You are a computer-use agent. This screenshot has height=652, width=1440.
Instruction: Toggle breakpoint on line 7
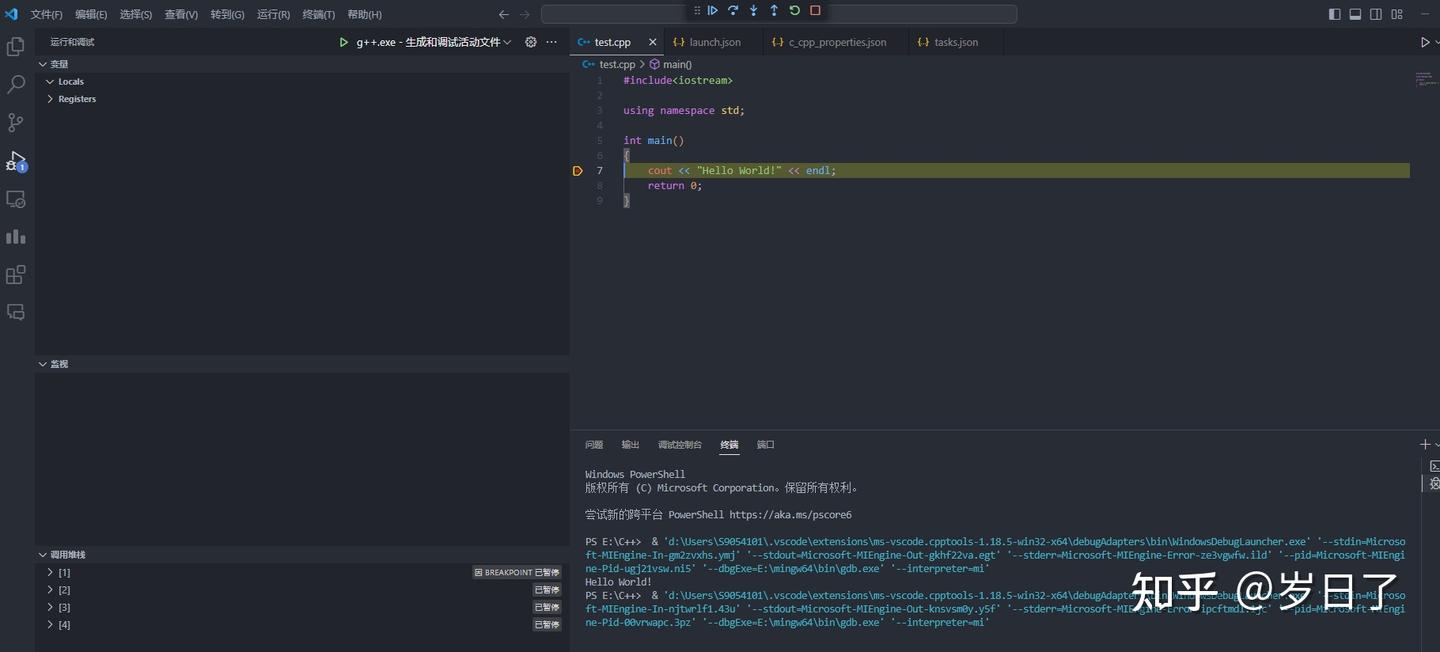pyautogui.click(x=577, y=171)
